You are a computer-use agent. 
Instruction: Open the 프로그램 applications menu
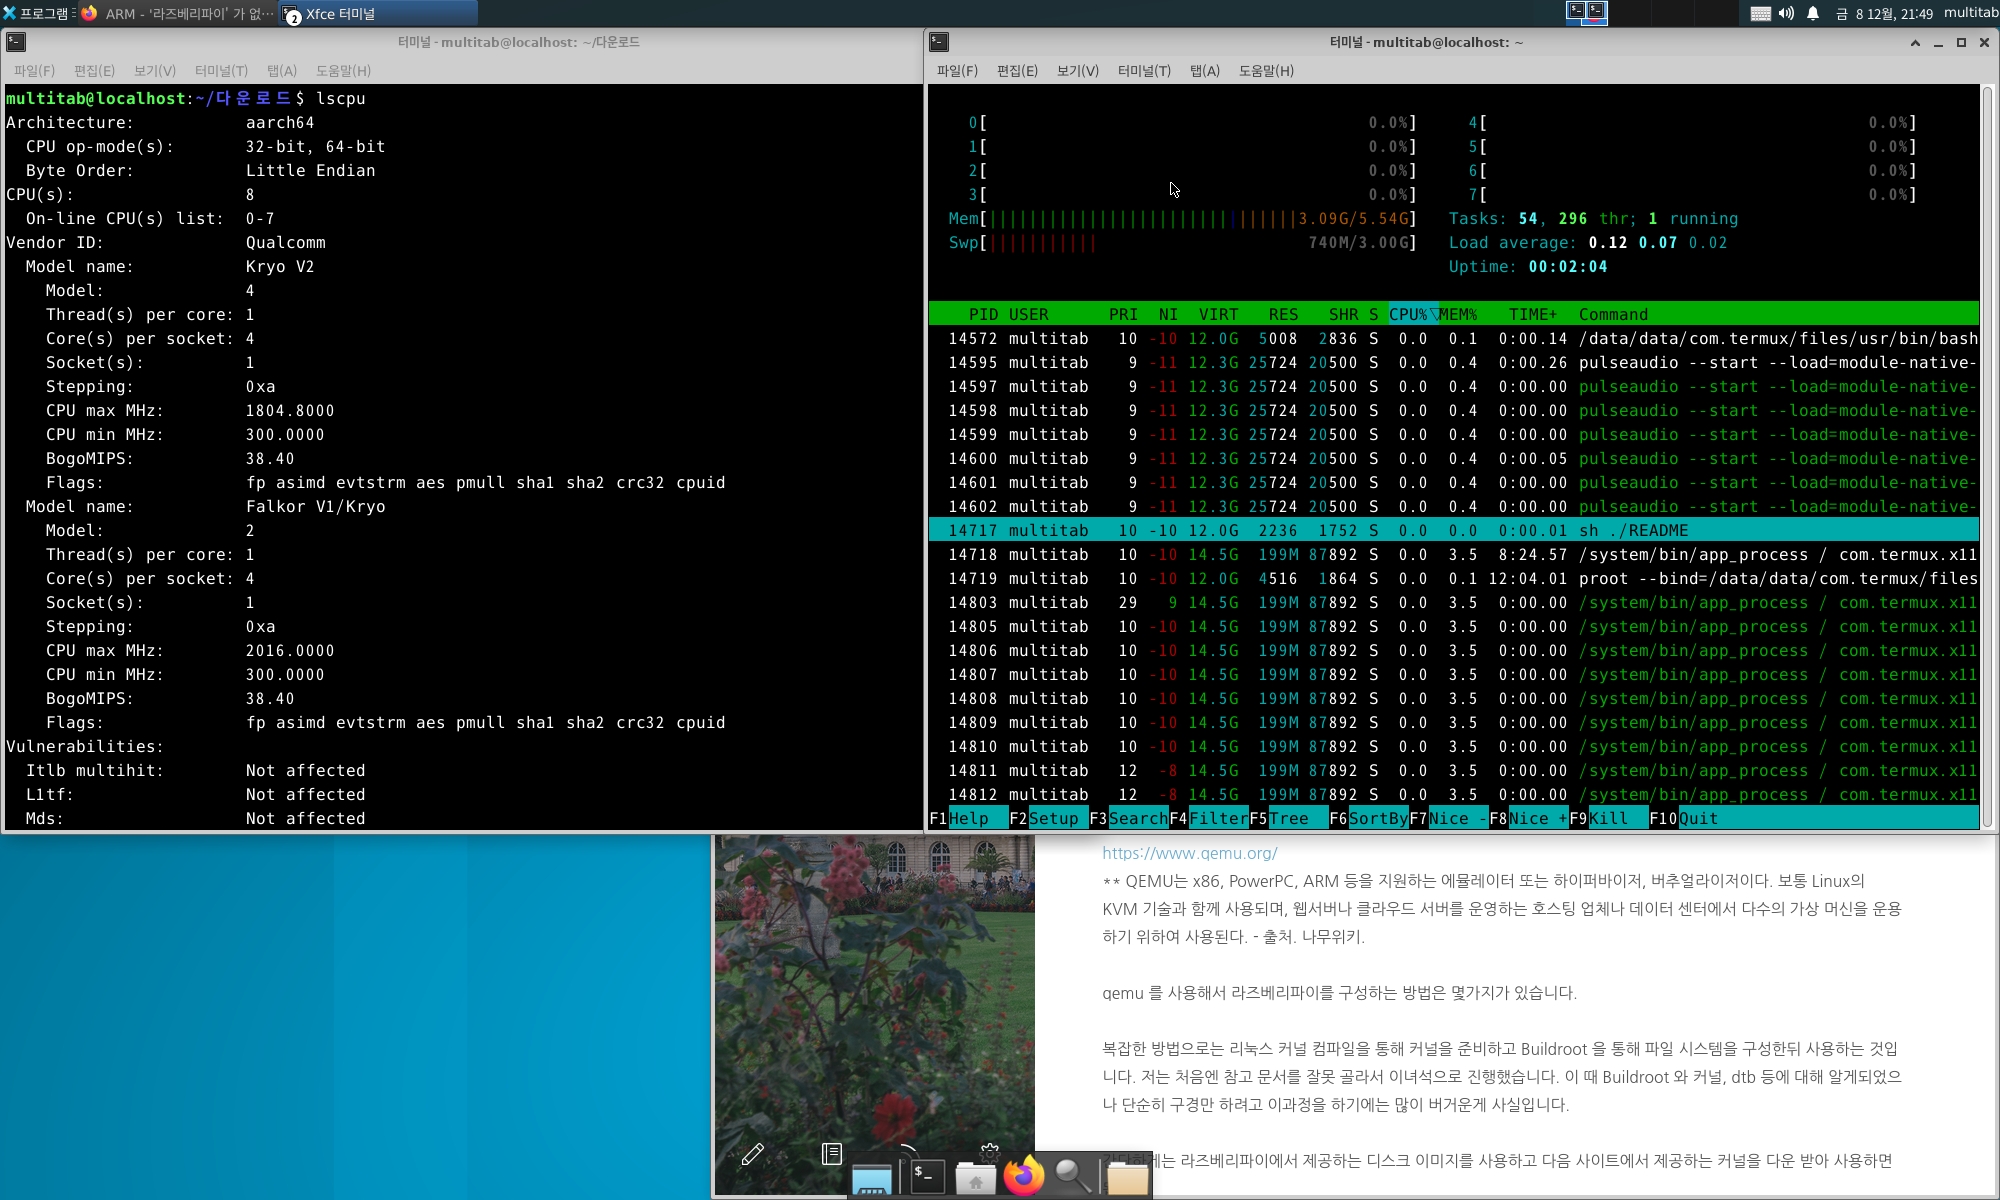click(38, 13)
